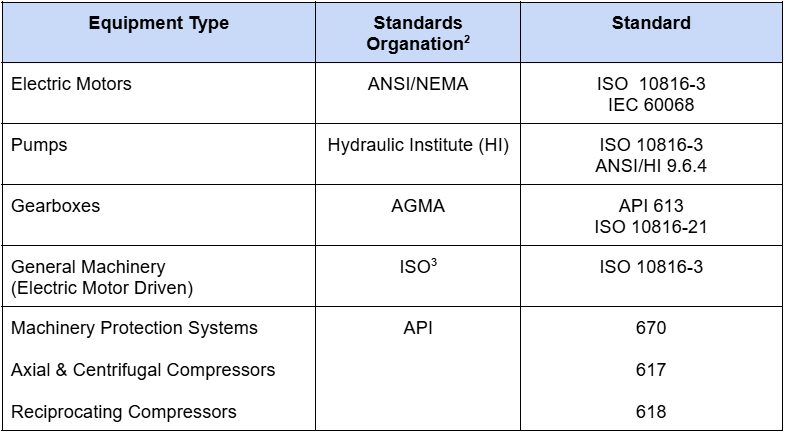This screenshot has width=785, height=432.
Task: Select the Pumps row label
Action: click(x=38, y=146)
